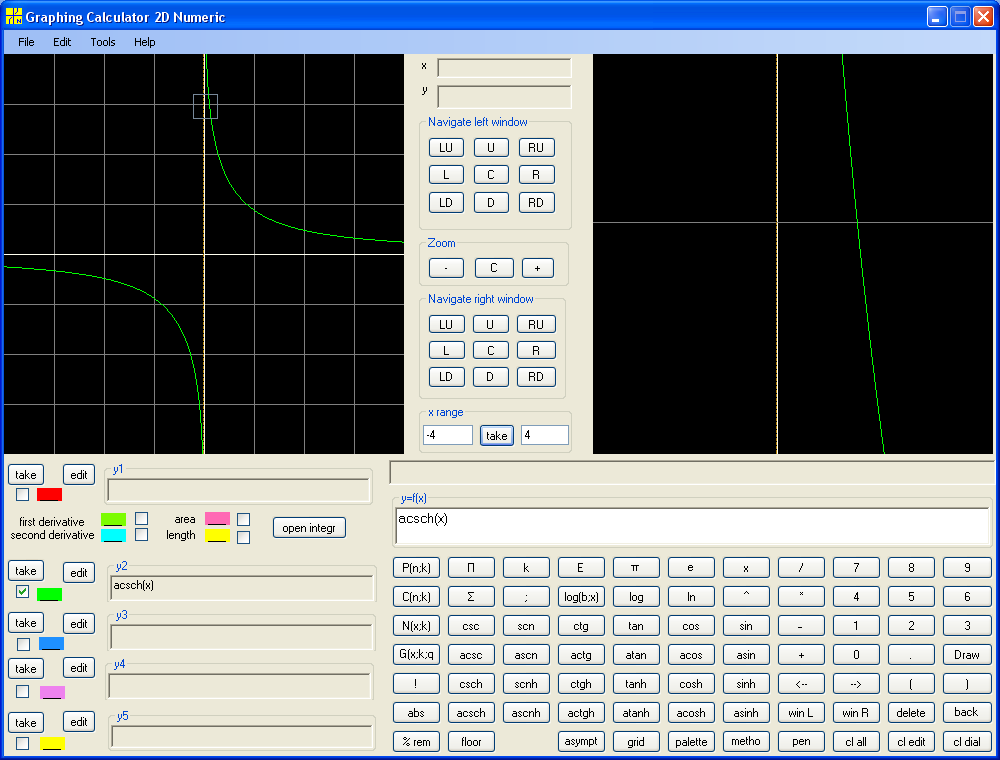Click the x range maximum field

coord(545,435)
